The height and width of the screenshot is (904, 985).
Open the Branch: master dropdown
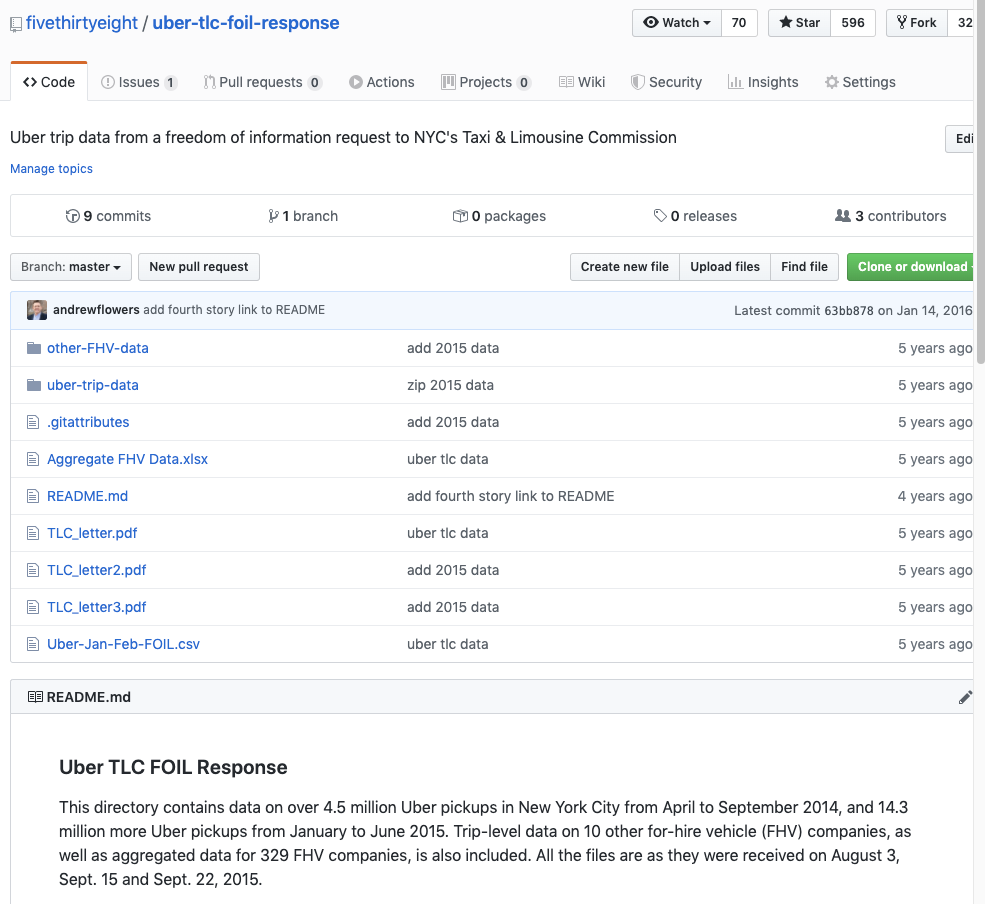71,267
